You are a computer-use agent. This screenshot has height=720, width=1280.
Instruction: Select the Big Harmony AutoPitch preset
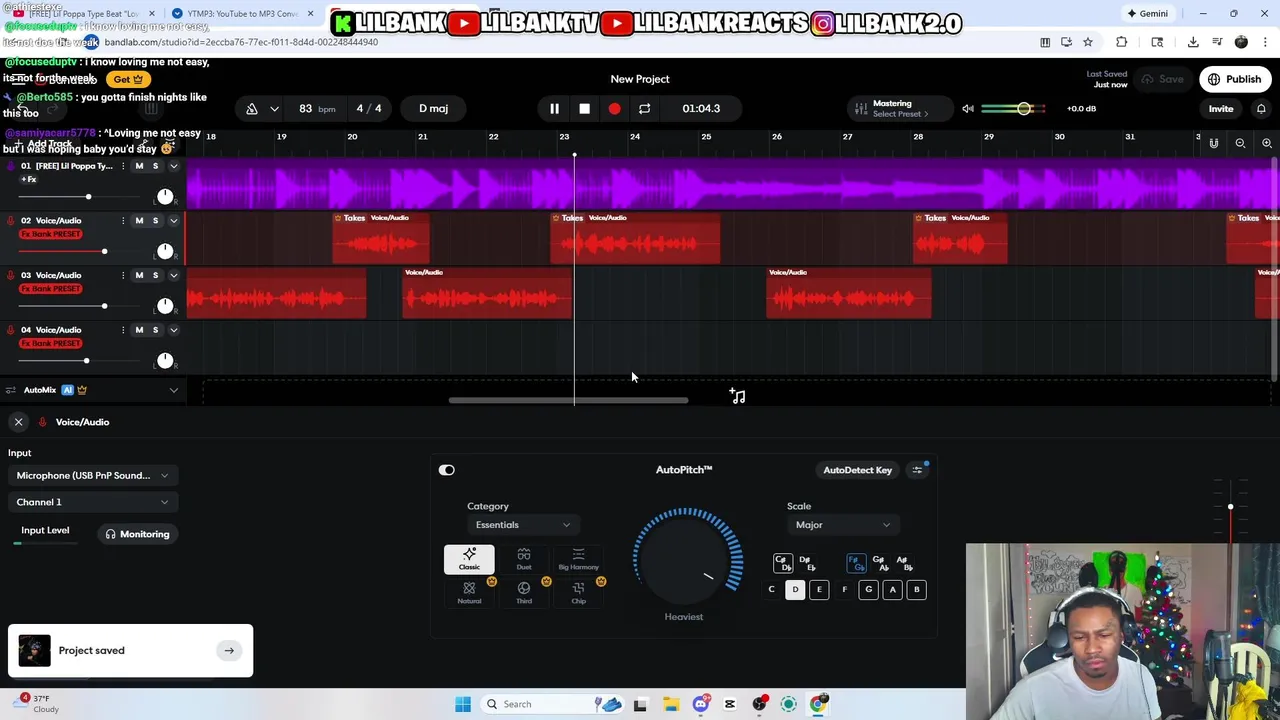[578, 560]
